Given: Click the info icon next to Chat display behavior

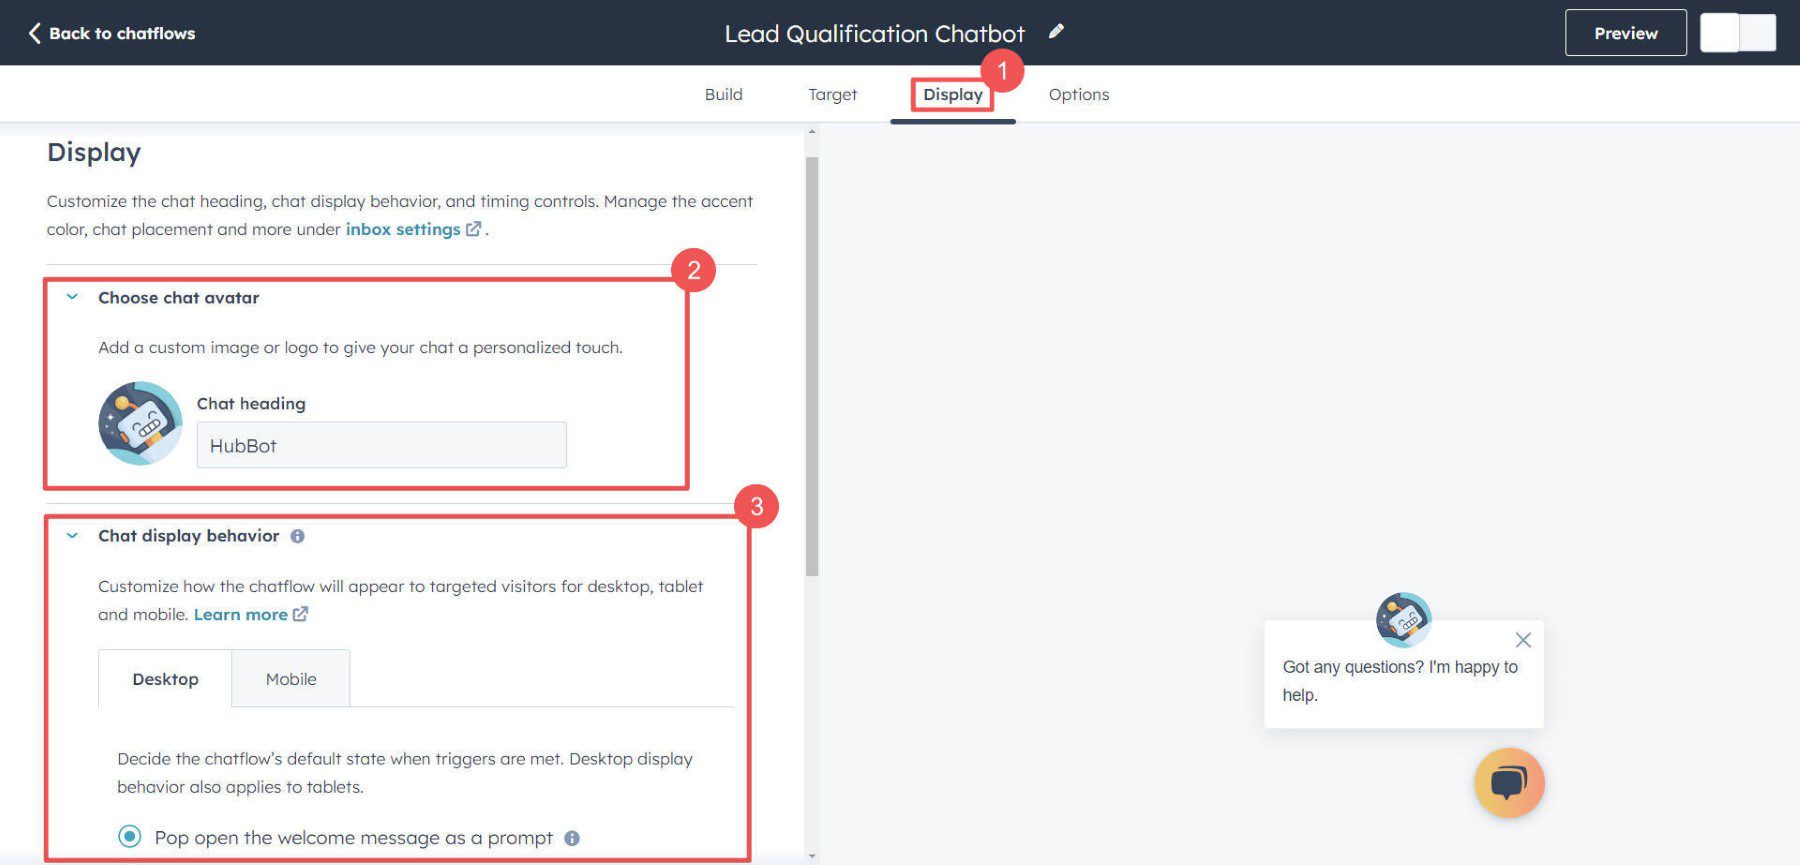Looking at the screenshot, I should (298, 536).
